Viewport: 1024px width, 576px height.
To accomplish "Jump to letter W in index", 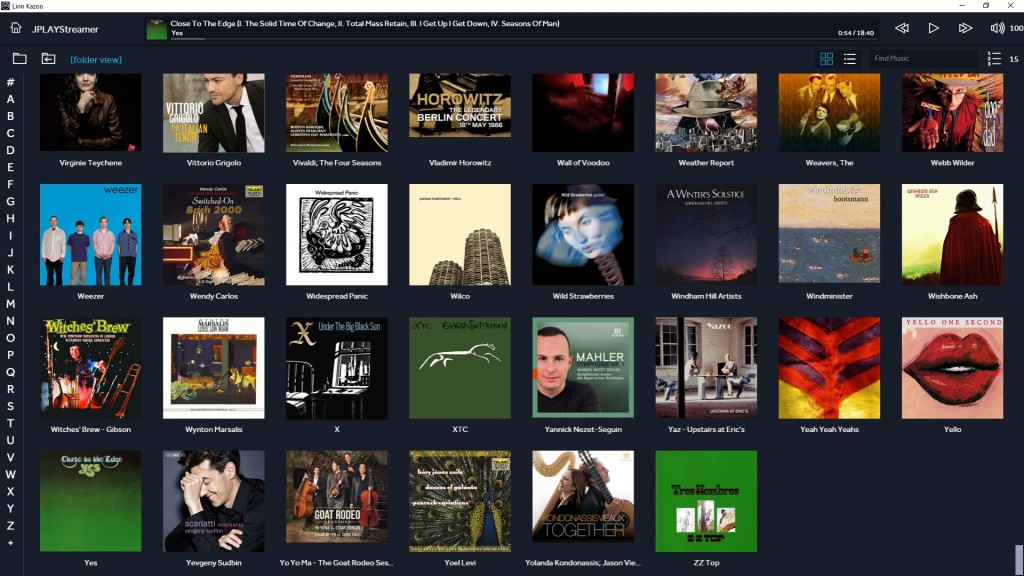I will point(10,475).
